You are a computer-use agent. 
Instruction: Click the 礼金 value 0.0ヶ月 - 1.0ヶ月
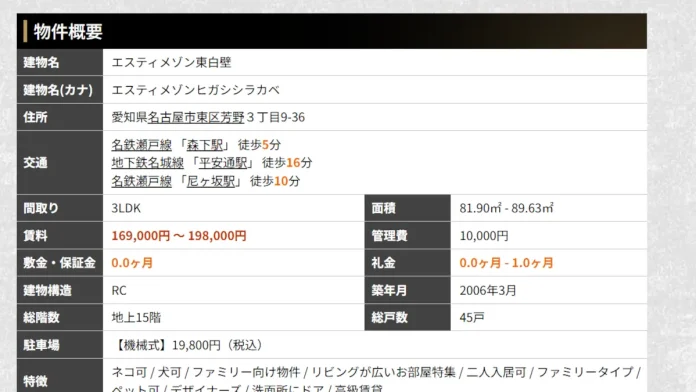[506, 263]
